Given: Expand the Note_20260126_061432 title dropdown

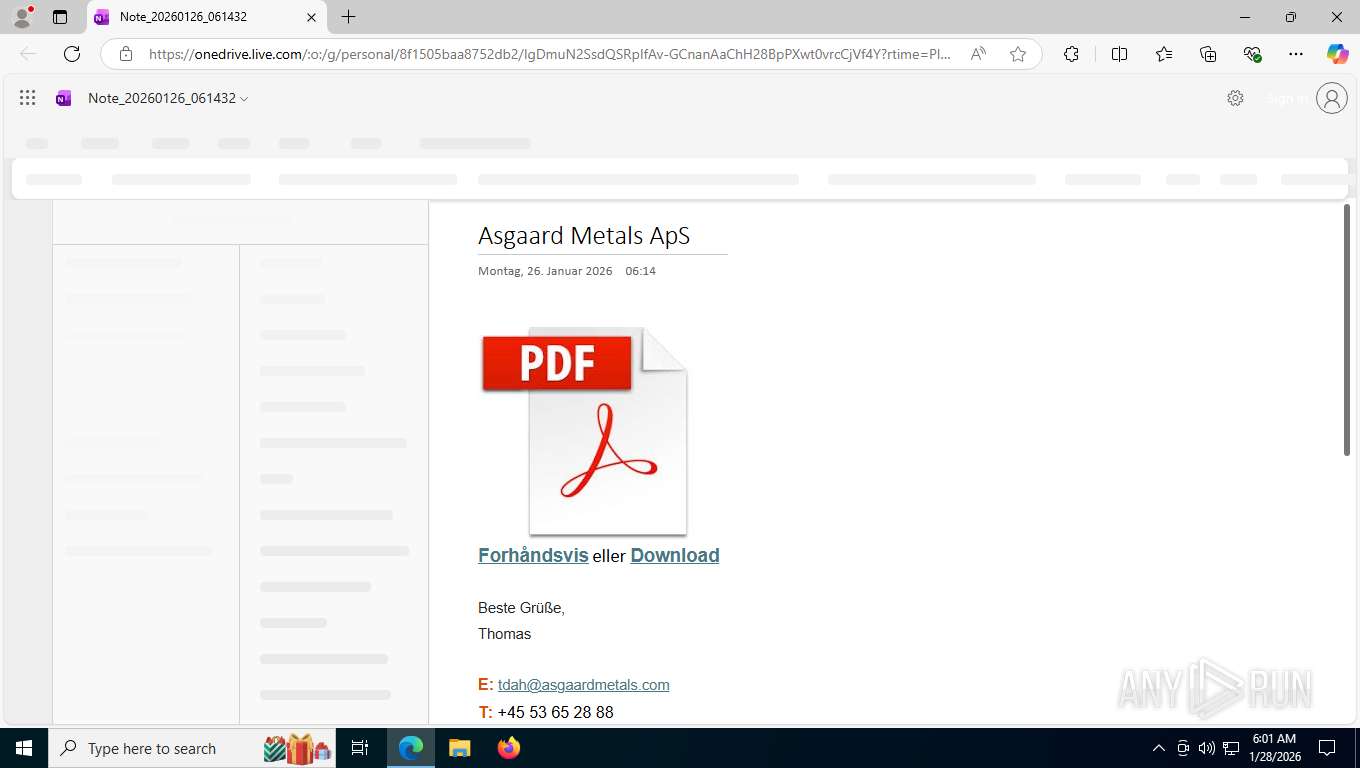Looking at the screenshot, I should [x=168, y=98].
